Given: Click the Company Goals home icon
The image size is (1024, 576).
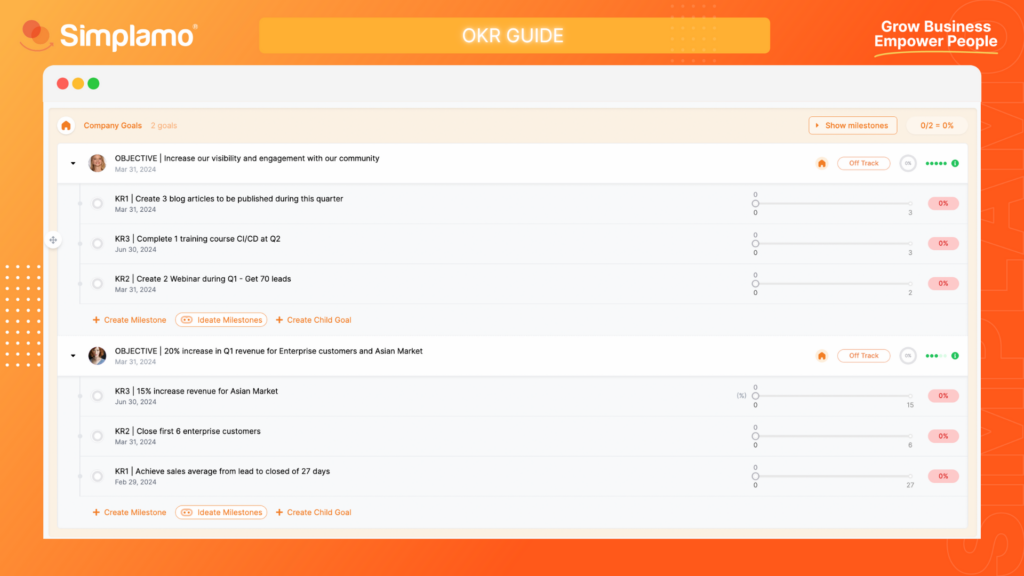Looking at the screenshot, I should click(x=66, y=125).
